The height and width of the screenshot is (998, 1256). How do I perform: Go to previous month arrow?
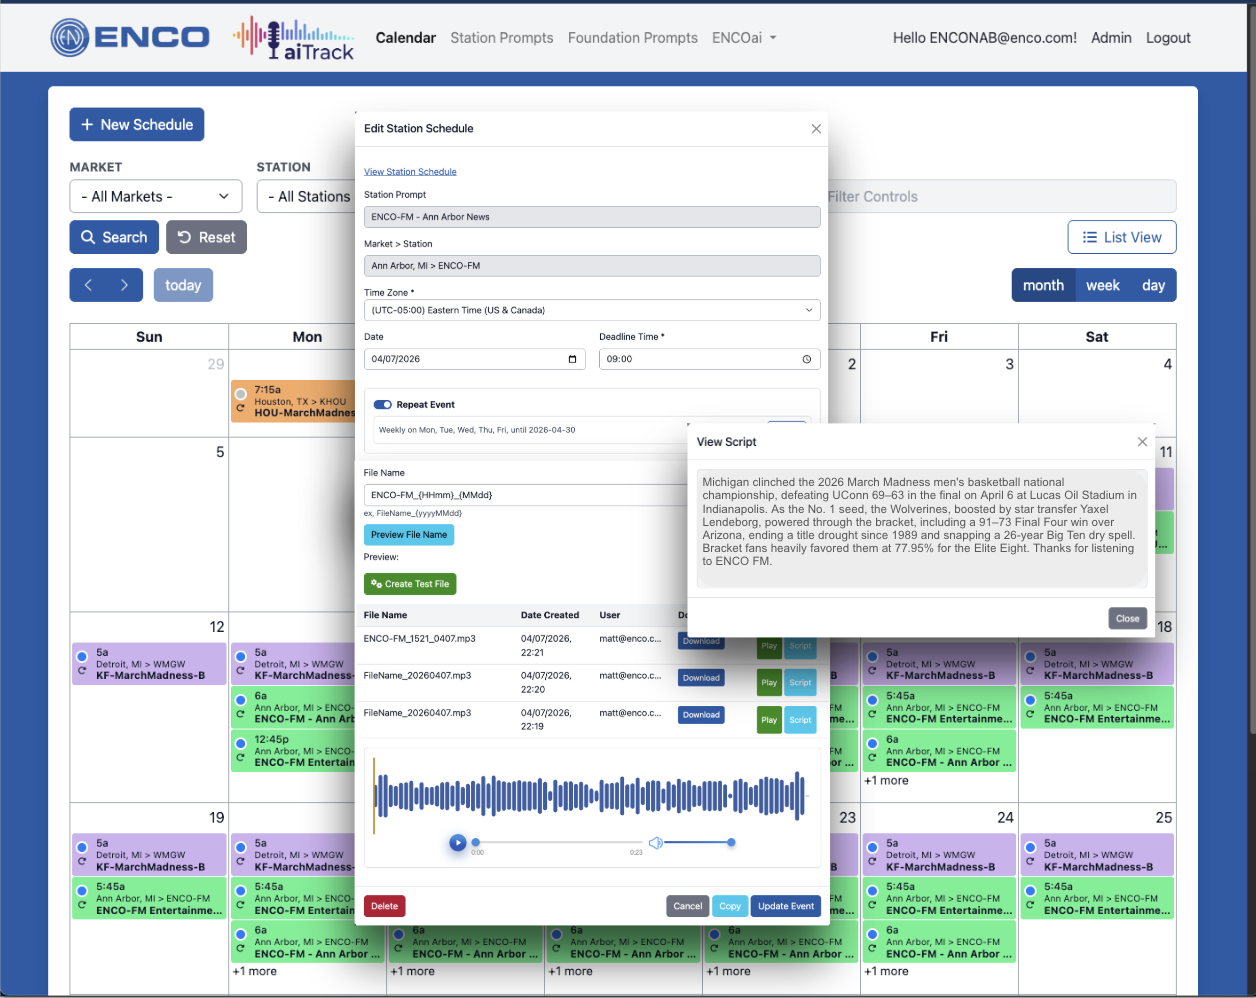click(x=88, y=285)
